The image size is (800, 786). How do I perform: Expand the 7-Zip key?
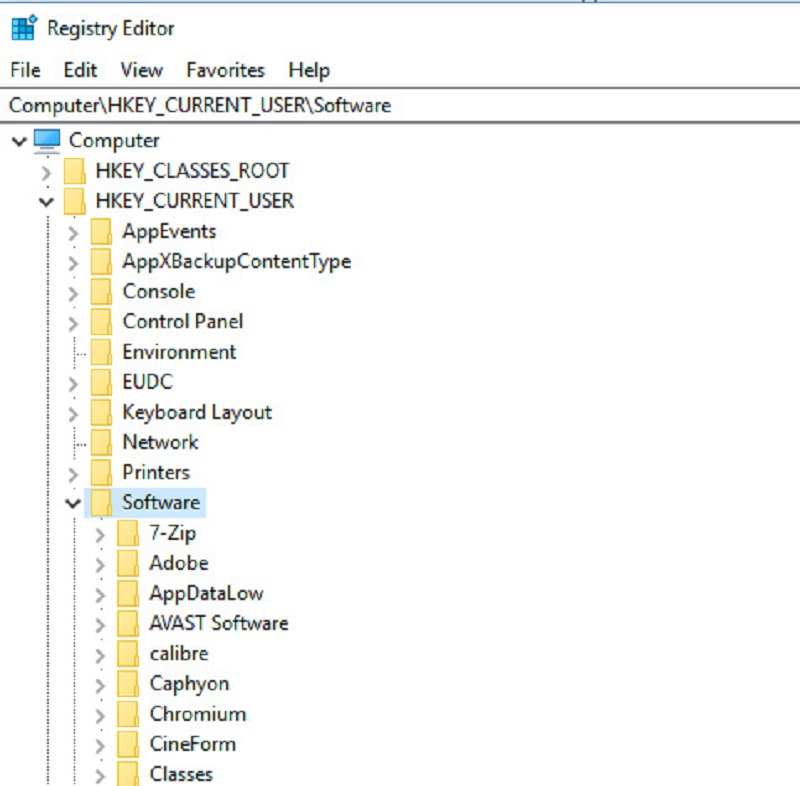[100, 535]
